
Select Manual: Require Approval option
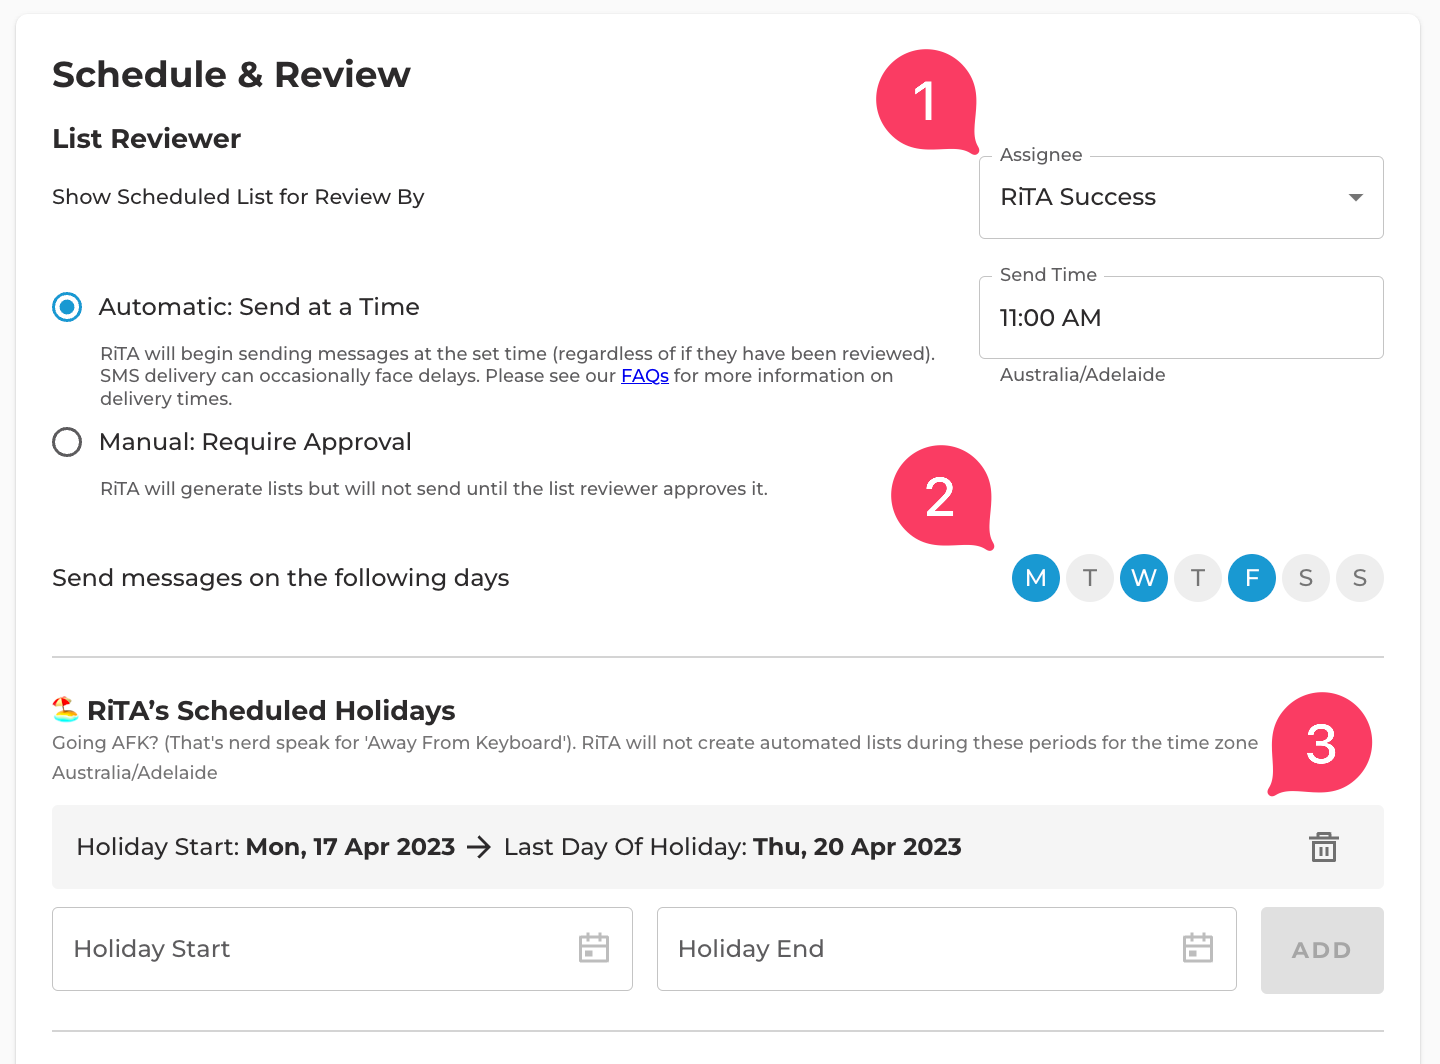pos(67,442)
